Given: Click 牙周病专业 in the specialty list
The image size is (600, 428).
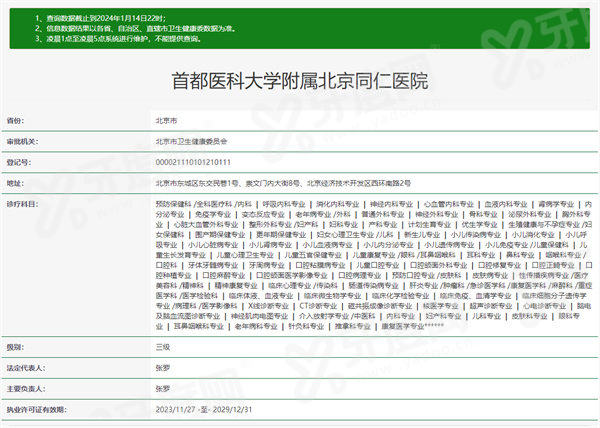Looking at the screenshot, I should click(x=266, y=265).
